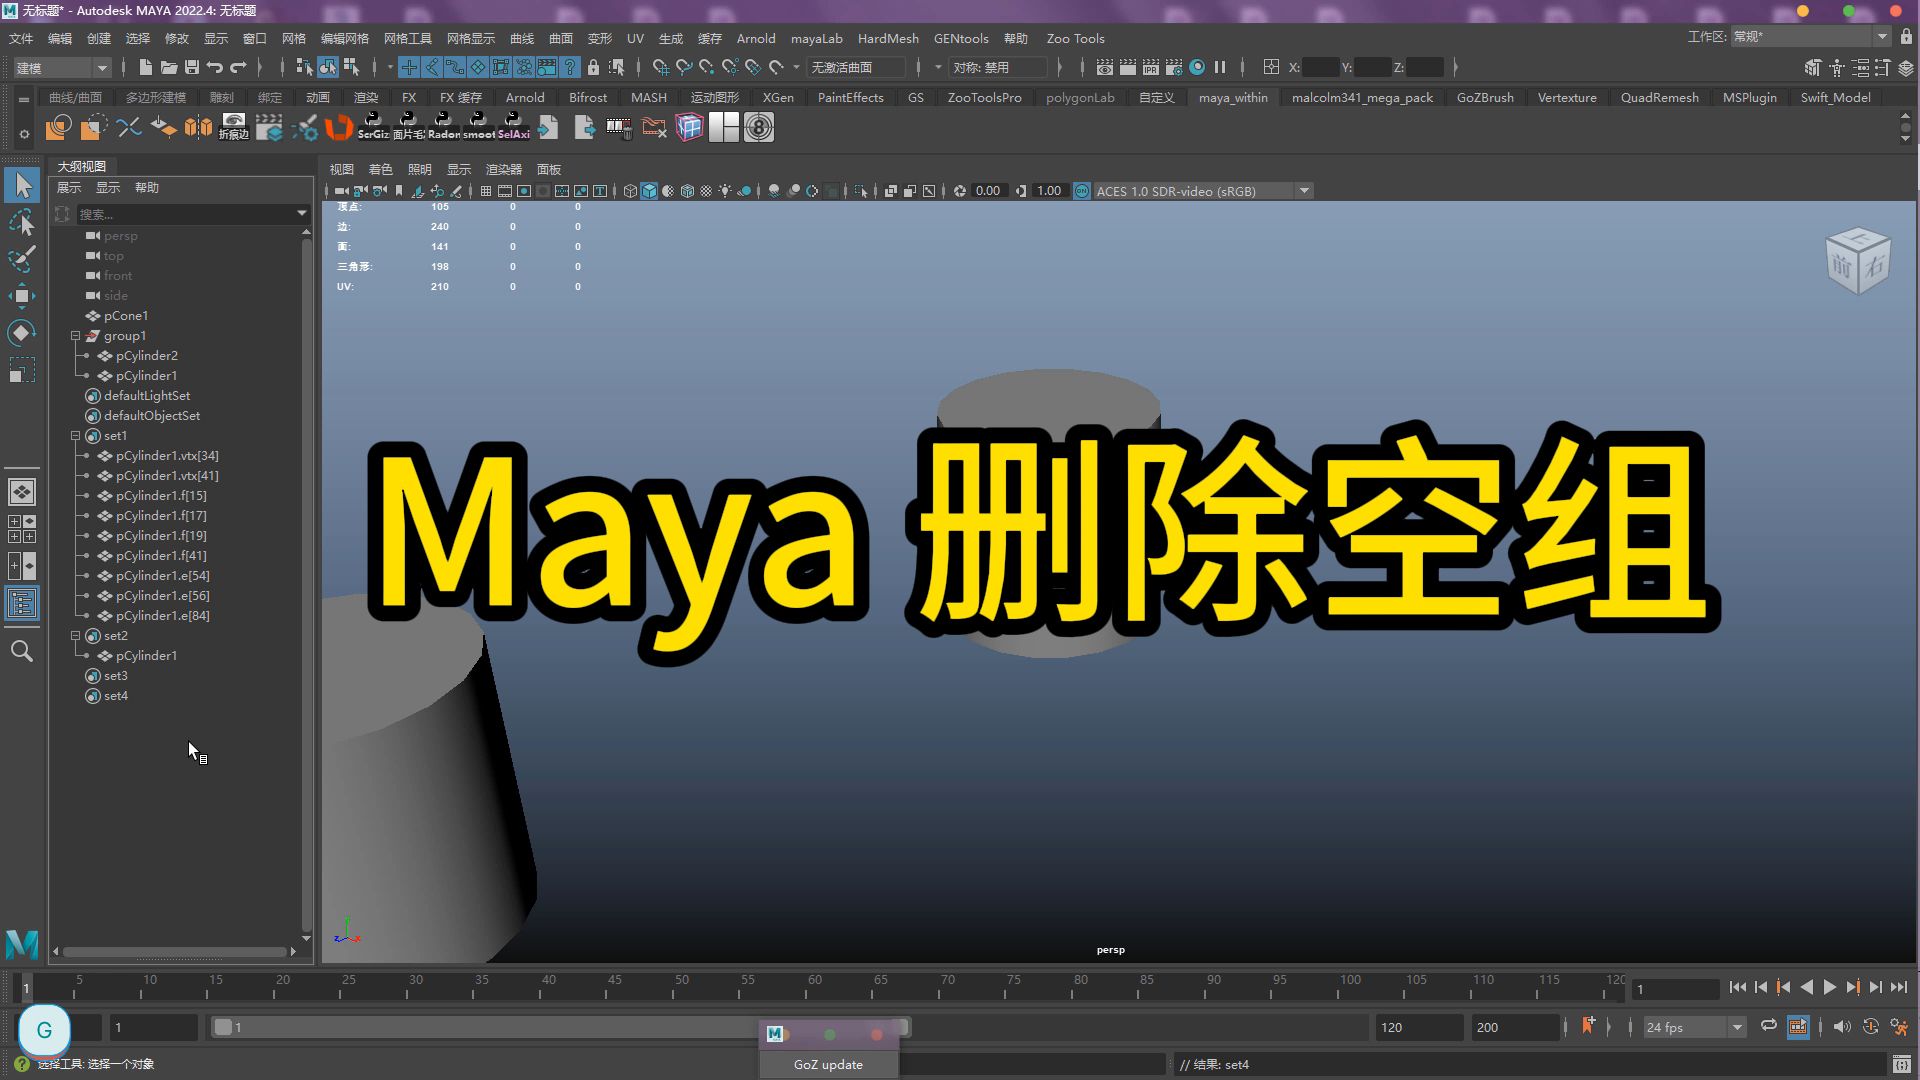This screenshot has width=1920, height=1080.
Task: Toggle viewport grid display icon
Action: [486, 191]
